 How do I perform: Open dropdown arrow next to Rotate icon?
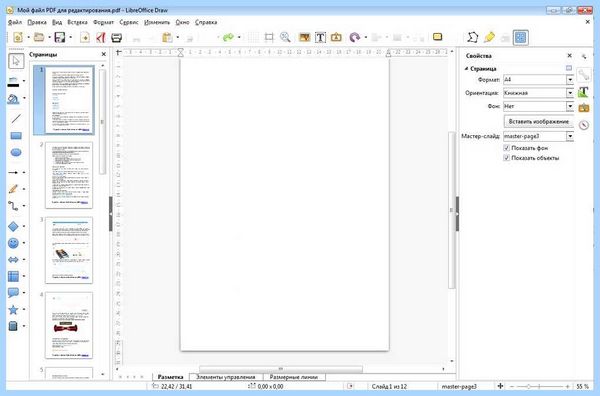pyautogui.click(x=366, y=37)
